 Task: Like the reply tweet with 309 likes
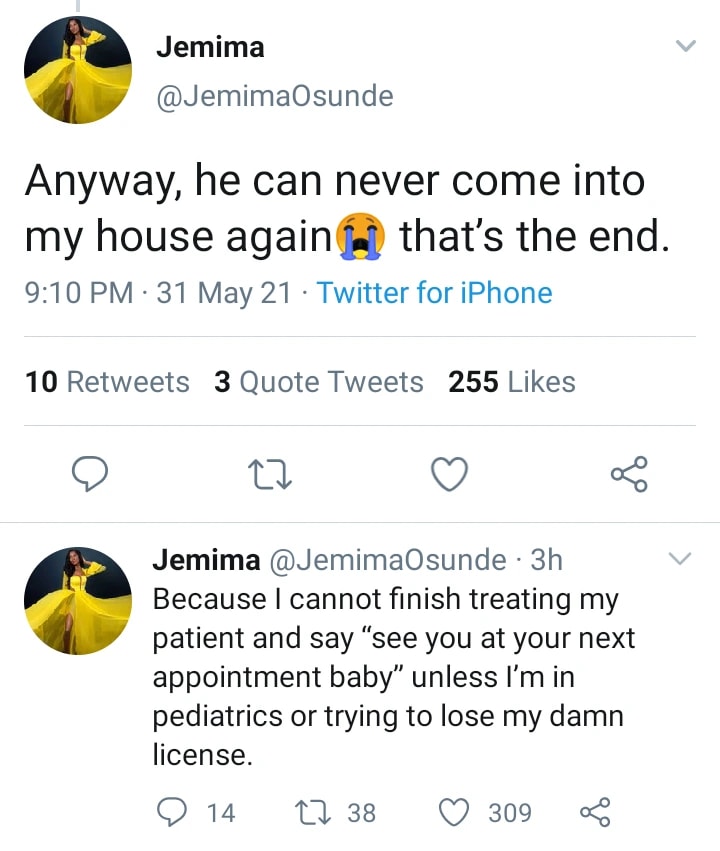click(454, 812)
